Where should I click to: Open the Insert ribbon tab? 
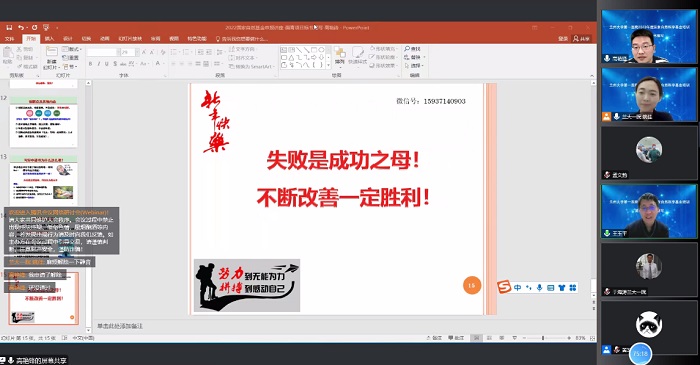[49, 39]
